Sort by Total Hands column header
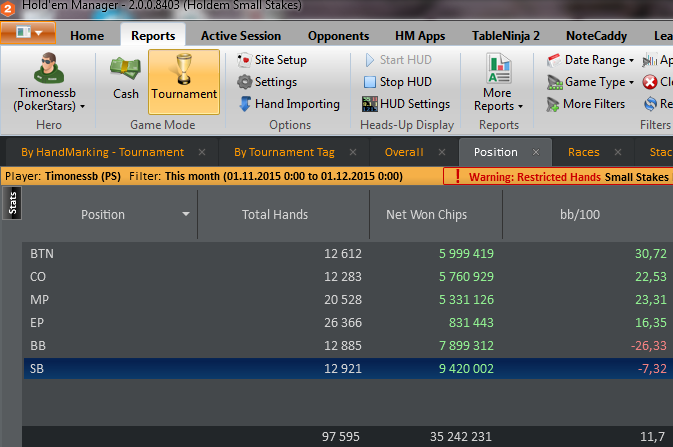The width and height of the screenshot is (673, 447). tap(275, 214)
